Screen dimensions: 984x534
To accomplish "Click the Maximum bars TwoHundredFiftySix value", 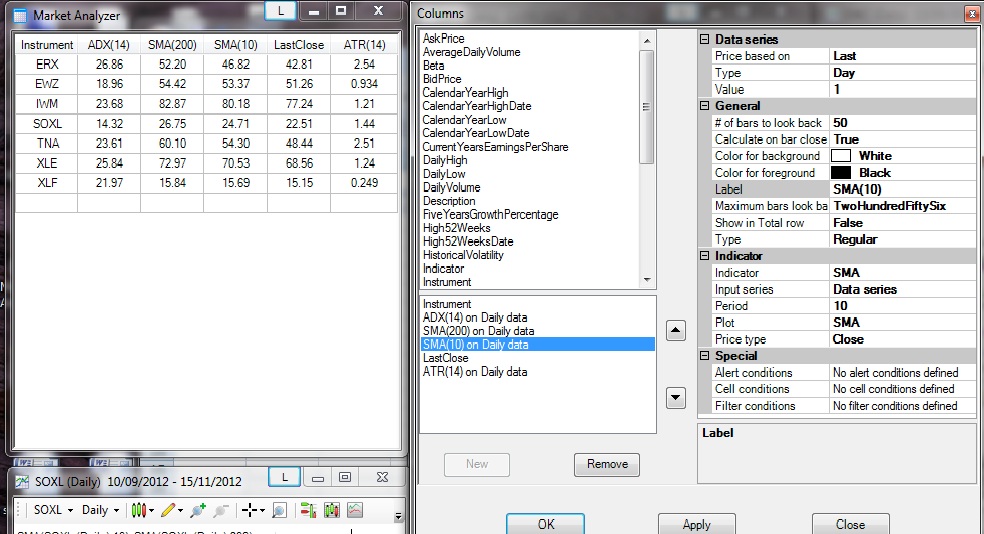I will [x=902, y=206].
